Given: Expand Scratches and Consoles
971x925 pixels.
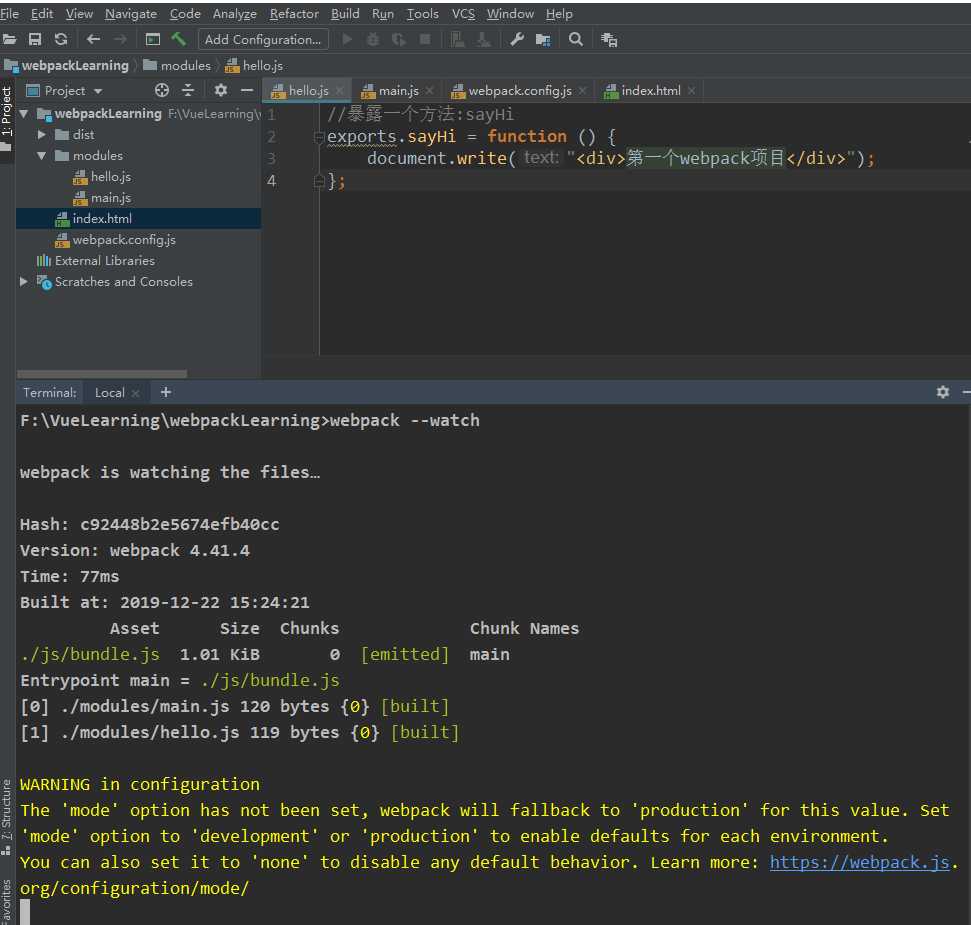Looking at the screenshot, I should pyautogui.click(x=24, y=282).
